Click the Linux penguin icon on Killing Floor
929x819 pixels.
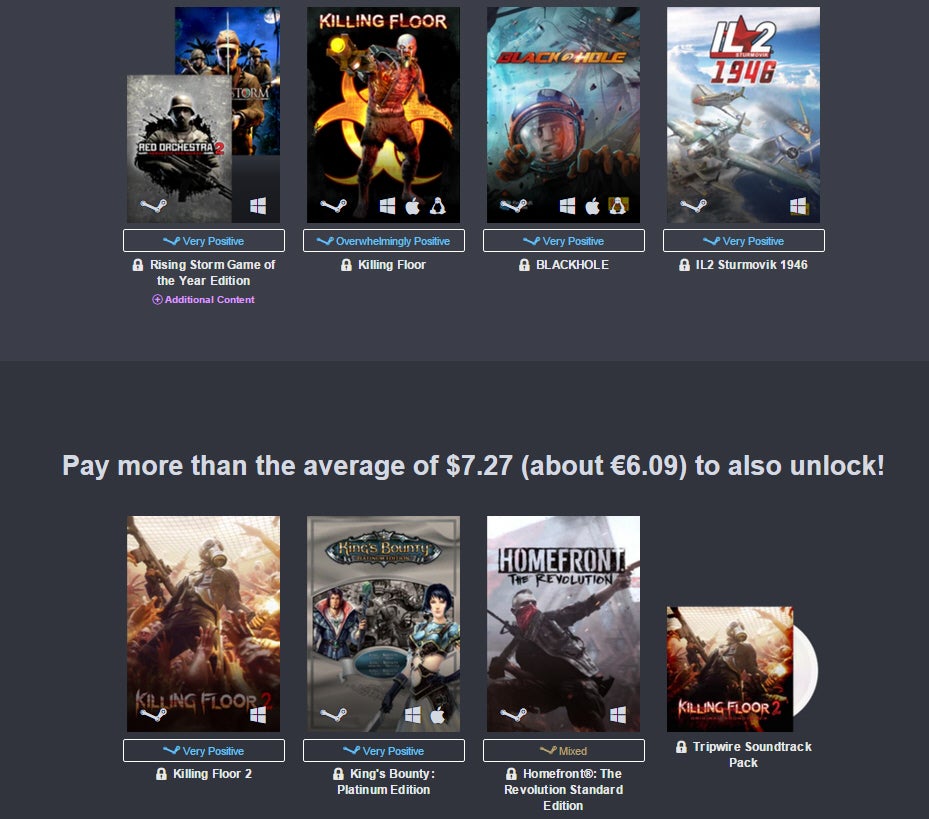(437, 206)
